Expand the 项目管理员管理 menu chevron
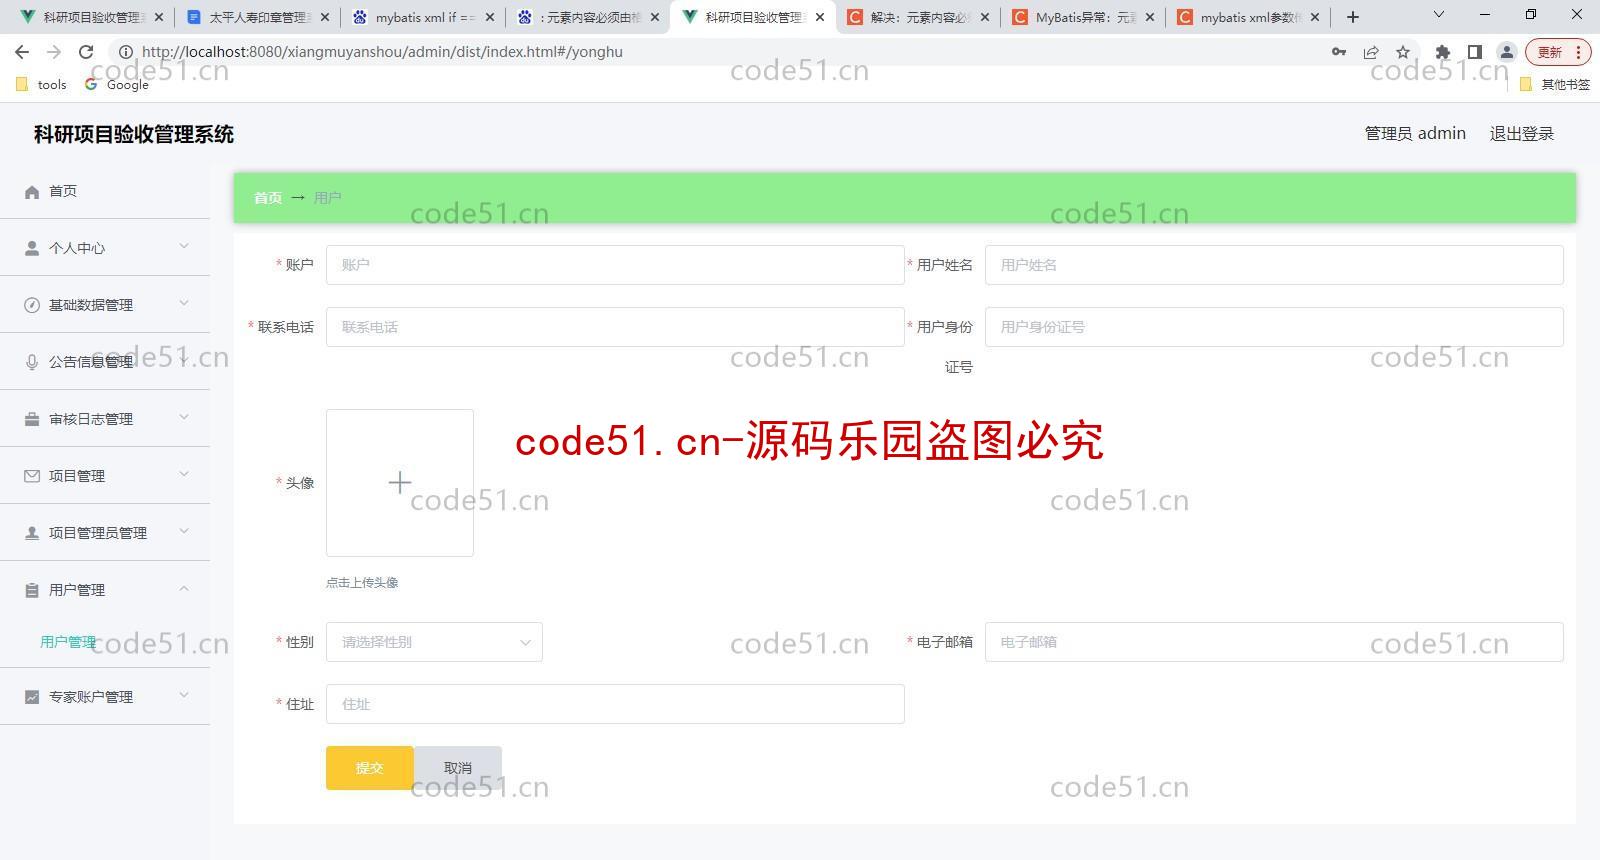This screenshot has height=860, width=1600. (184, 531)
